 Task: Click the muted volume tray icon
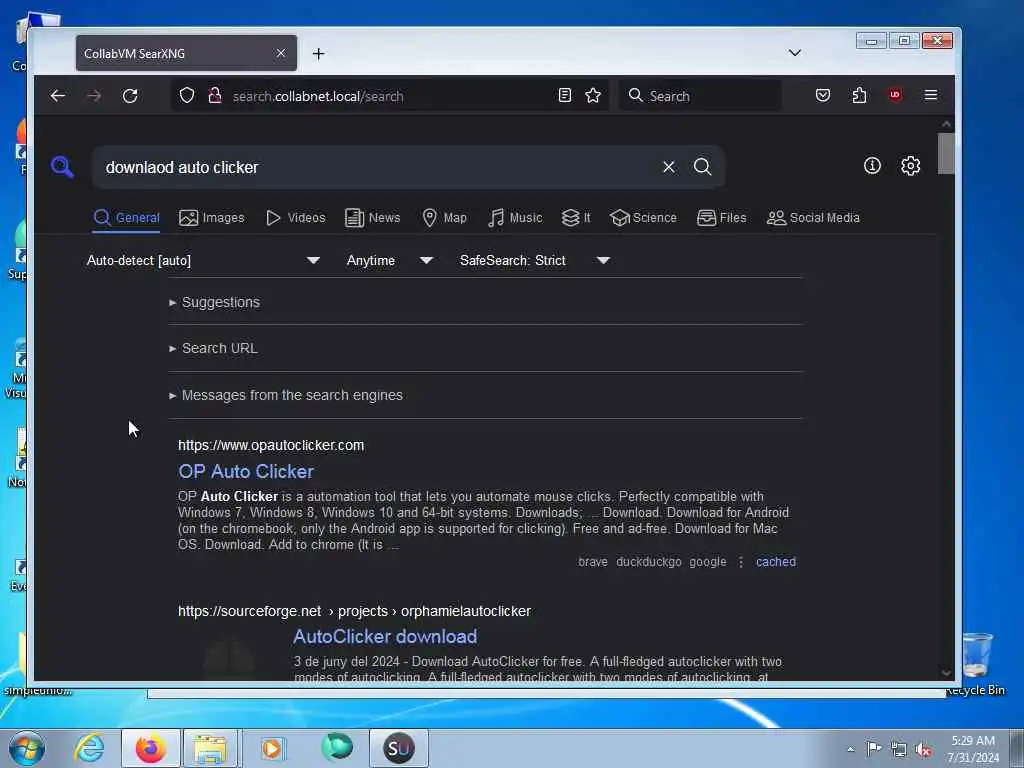point(923,750)
